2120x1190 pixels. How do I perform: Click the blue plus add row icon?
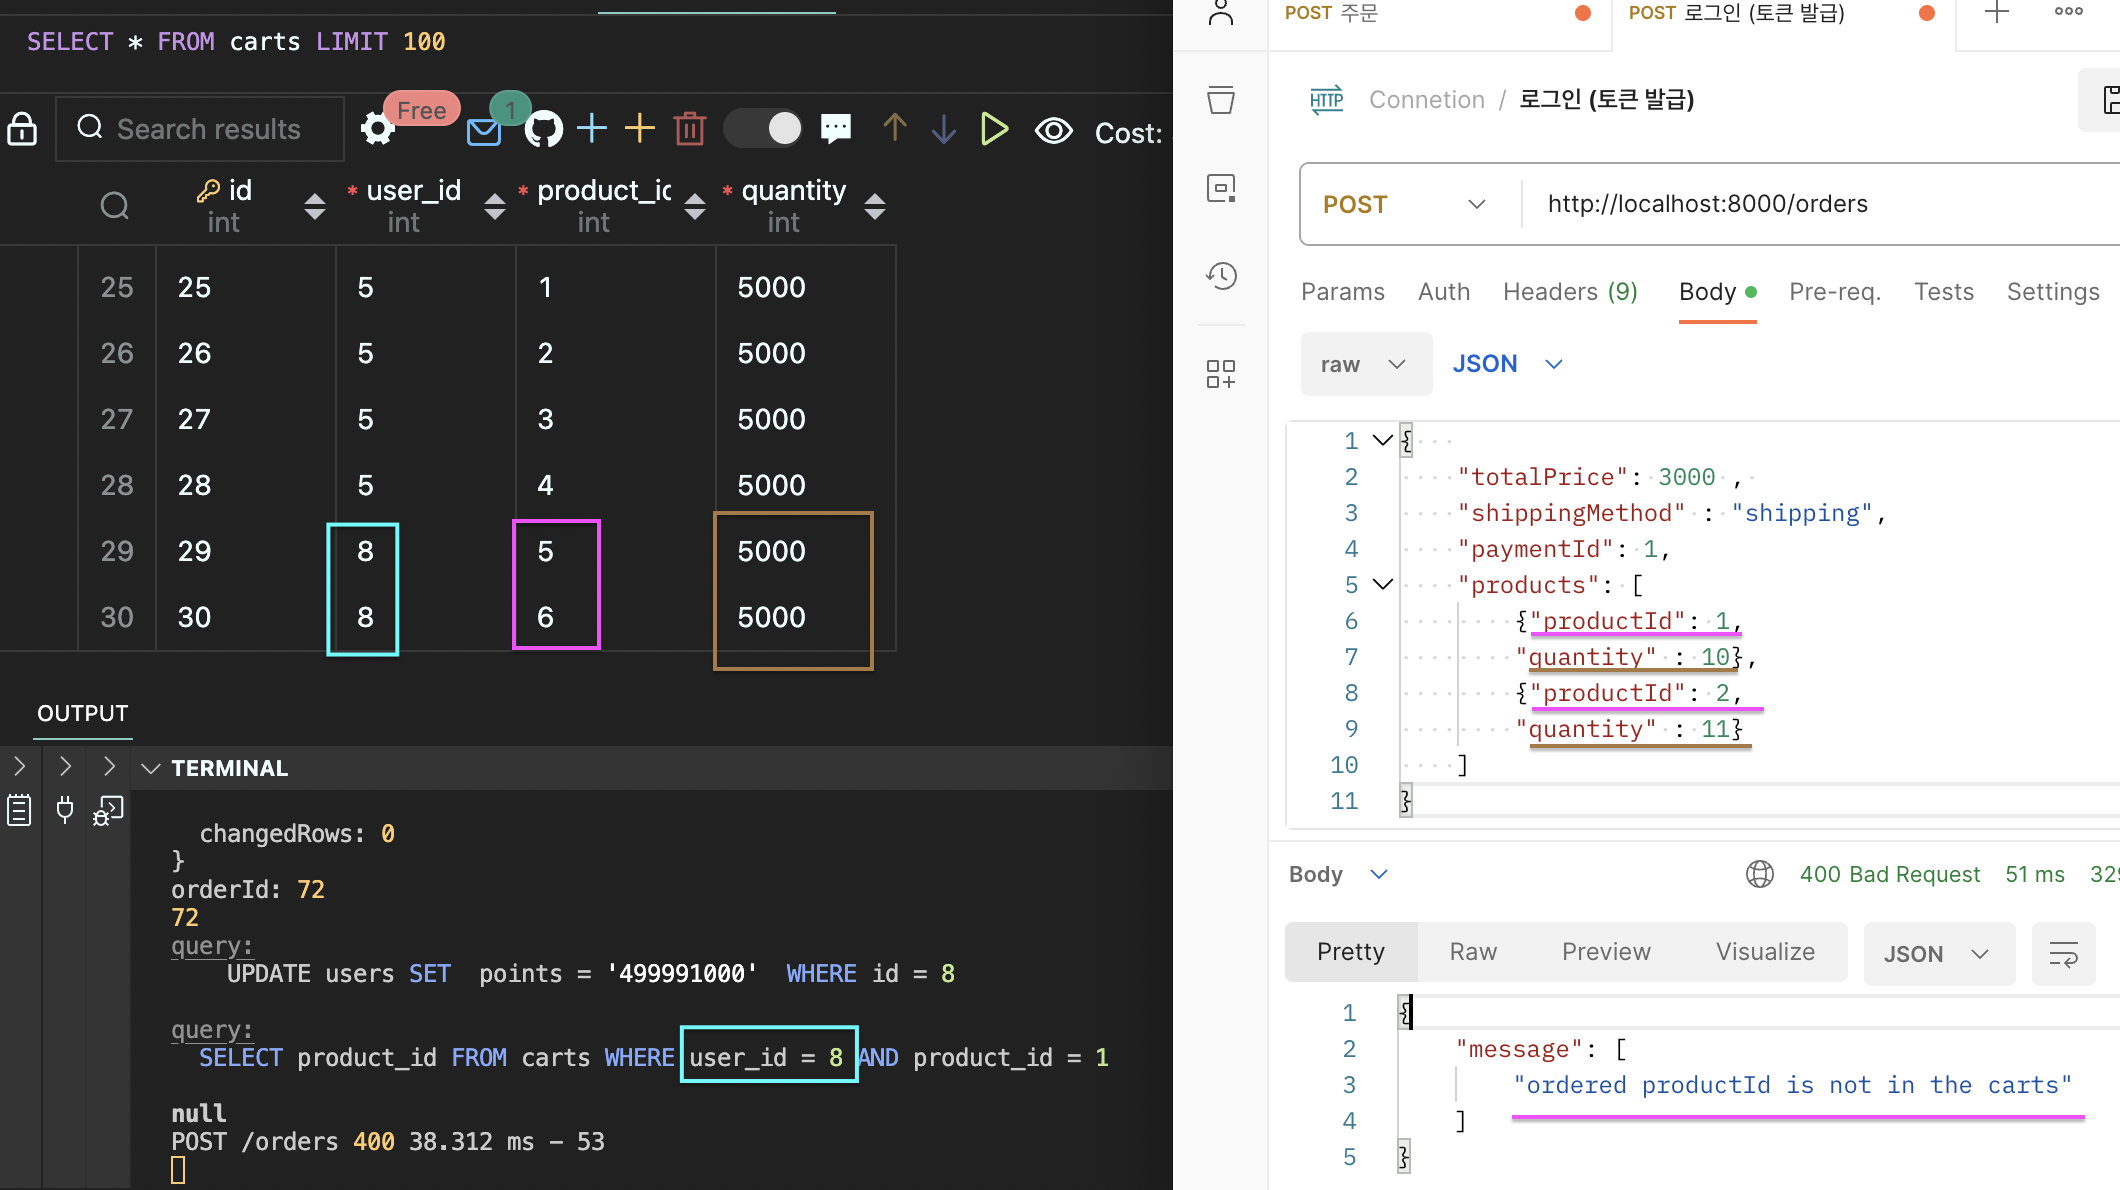[x=592, y=128]
